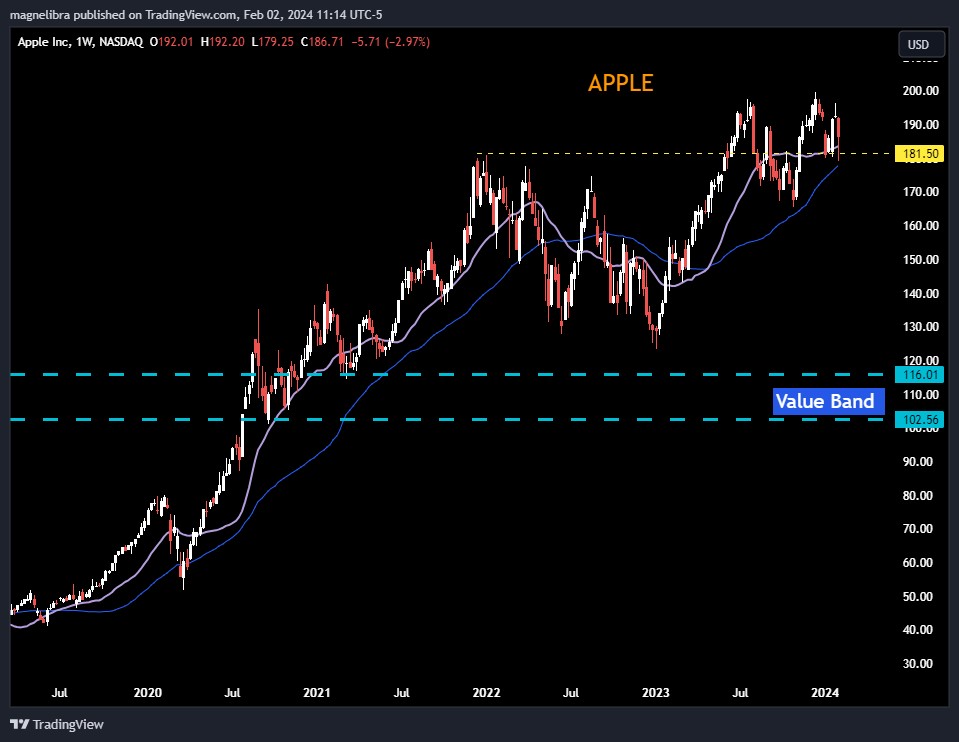Click the 170.00 price axis label
The width and height of the screenshot is (959, 742).
[920, 192]
